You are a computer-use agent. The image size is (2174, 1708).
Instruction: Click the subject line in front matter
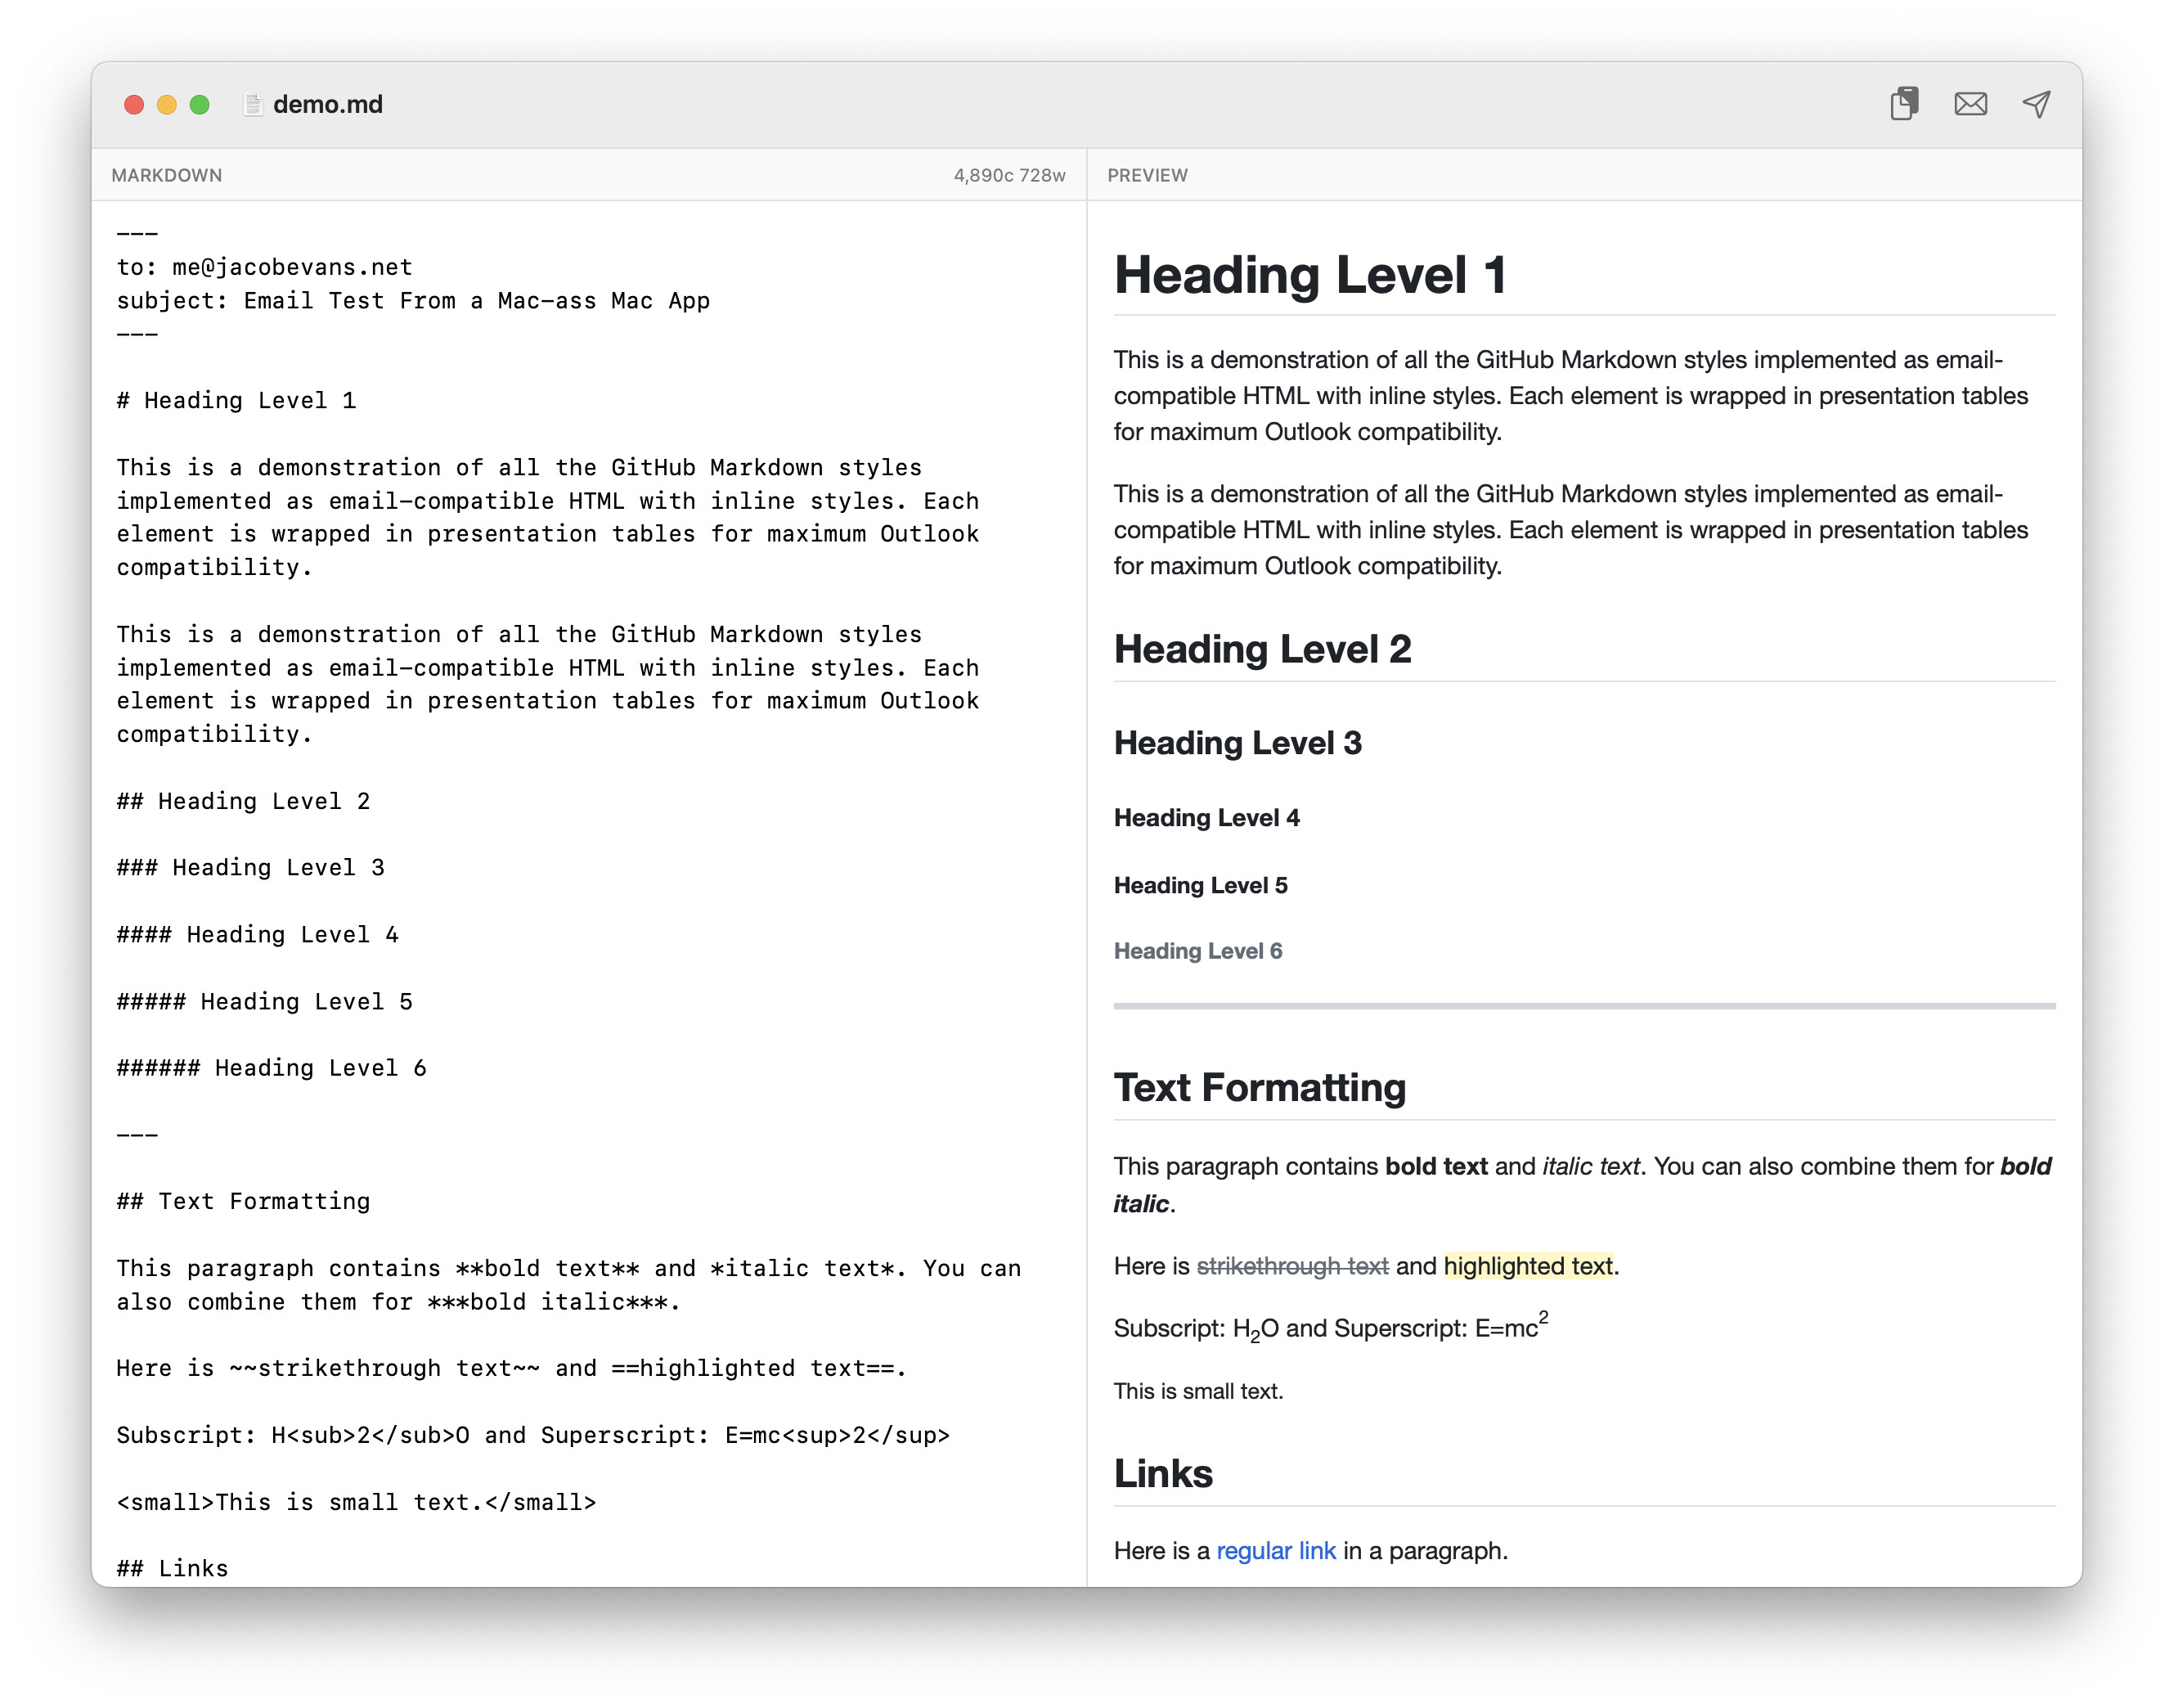point(412,300)
